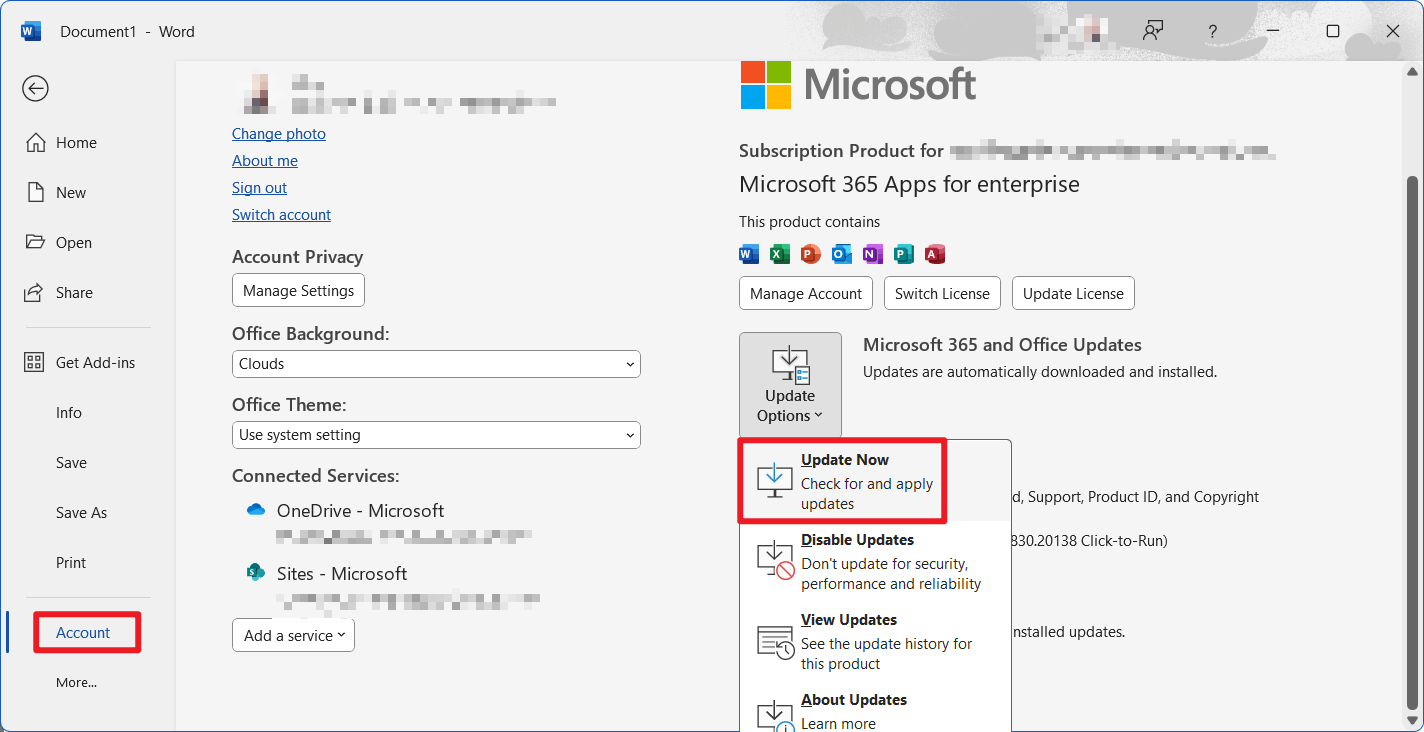Click More... at the bottom of the sidebar

pos(76,683)
